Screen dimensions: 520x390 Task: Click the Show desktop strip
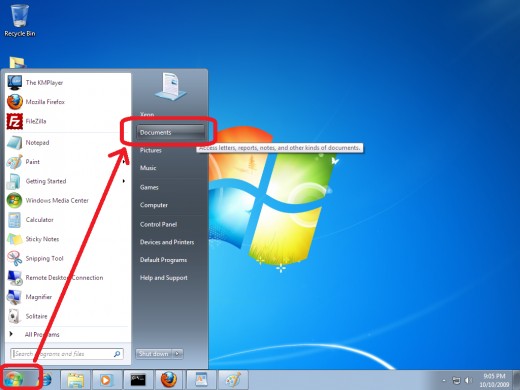pos(516,380)
